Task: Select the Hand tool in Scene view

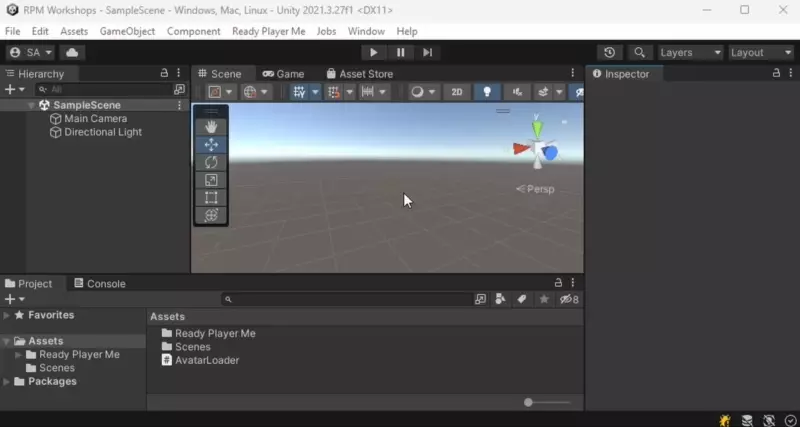Action: (211, 127)
